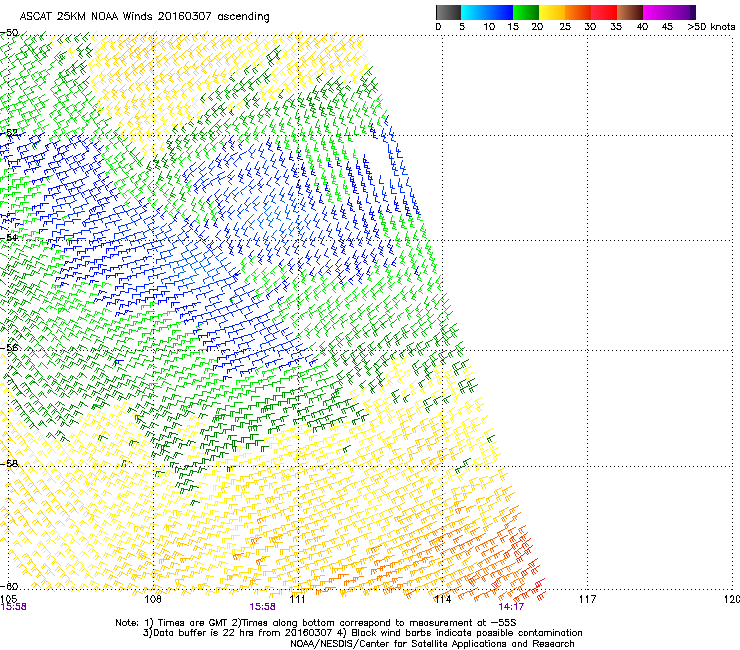Screen dimensions: 740x650
Task: Click the '0' legend scale label
Action: (x=438, y=27)
